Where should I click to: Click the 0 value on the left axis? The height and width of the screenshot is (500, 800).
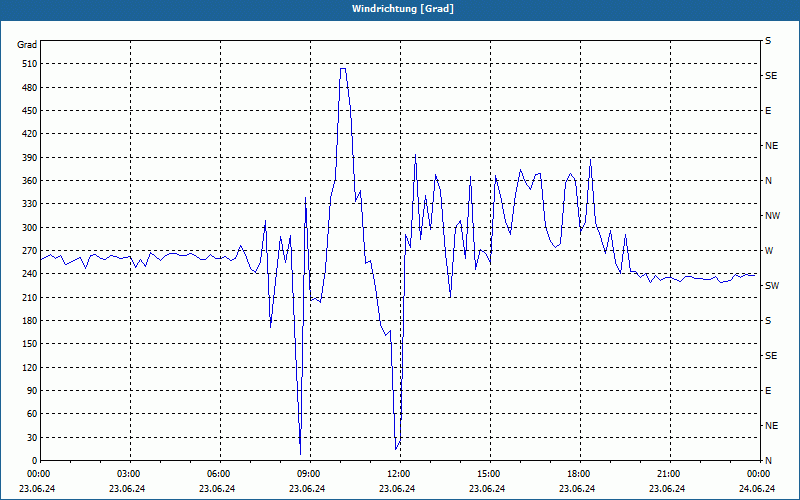pyautogui.click(x=34, y=461)
